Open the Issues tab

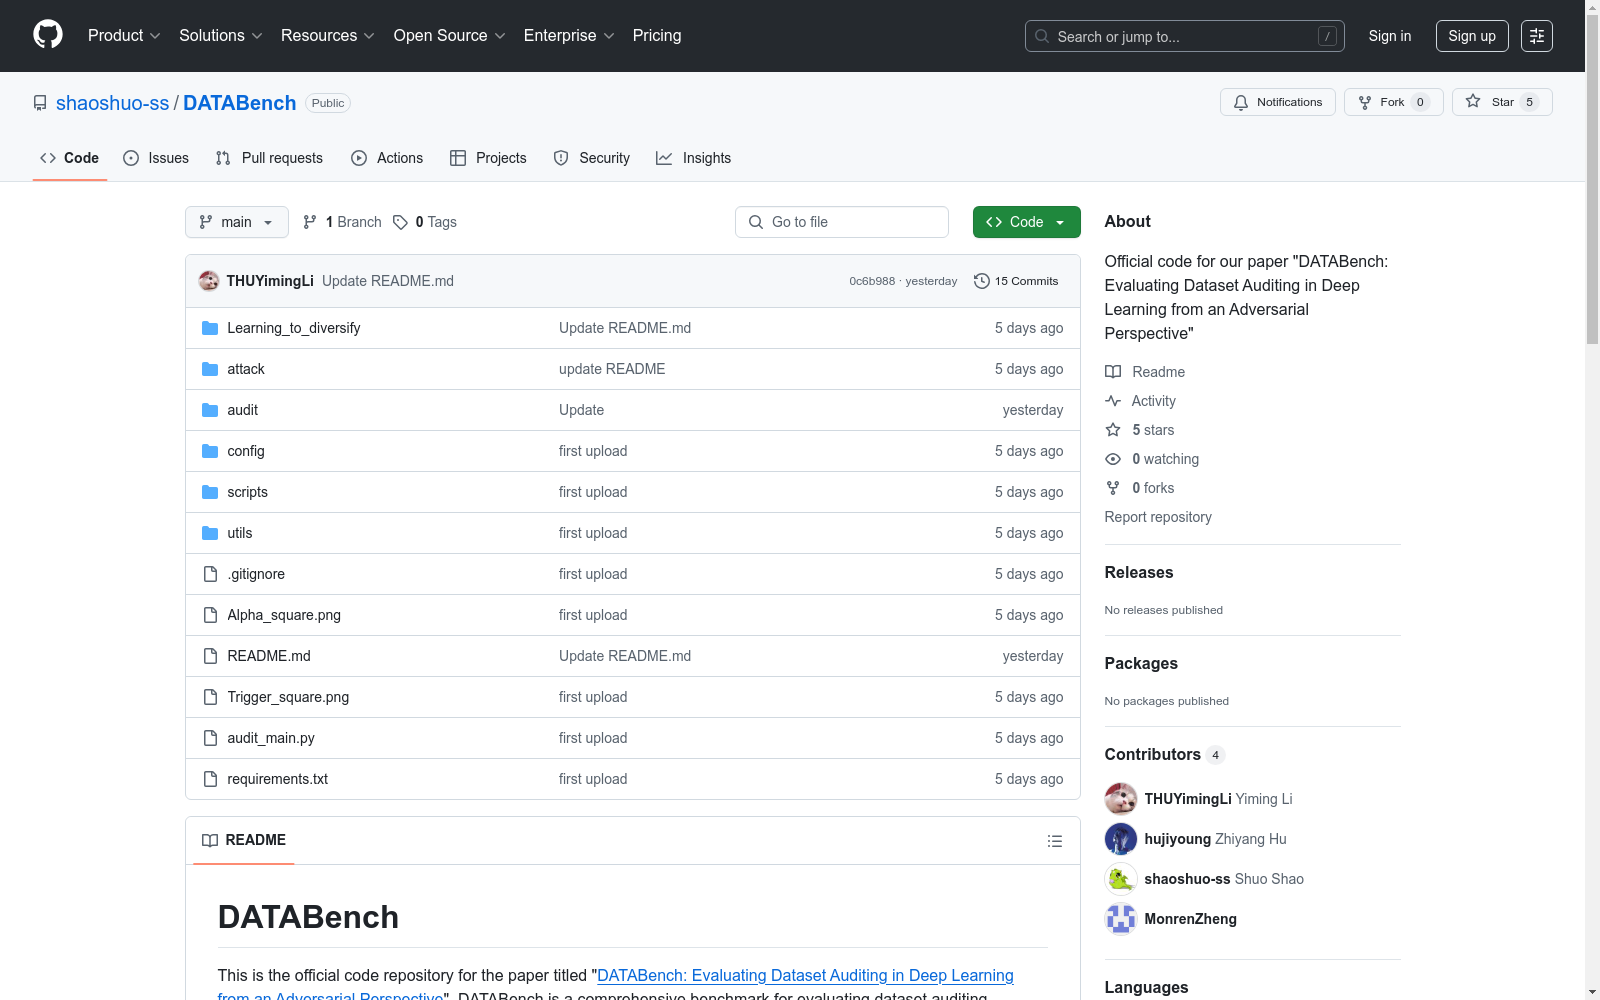(x=156, y=158)
